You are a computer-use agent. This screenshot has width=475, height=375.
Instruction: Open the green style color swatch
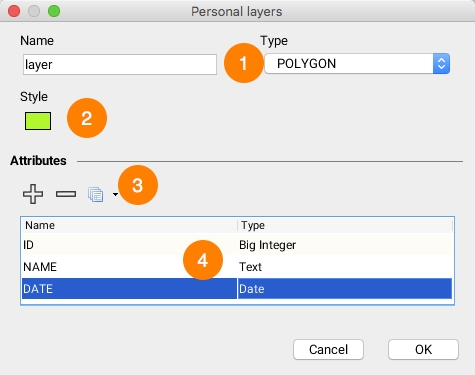38,121
